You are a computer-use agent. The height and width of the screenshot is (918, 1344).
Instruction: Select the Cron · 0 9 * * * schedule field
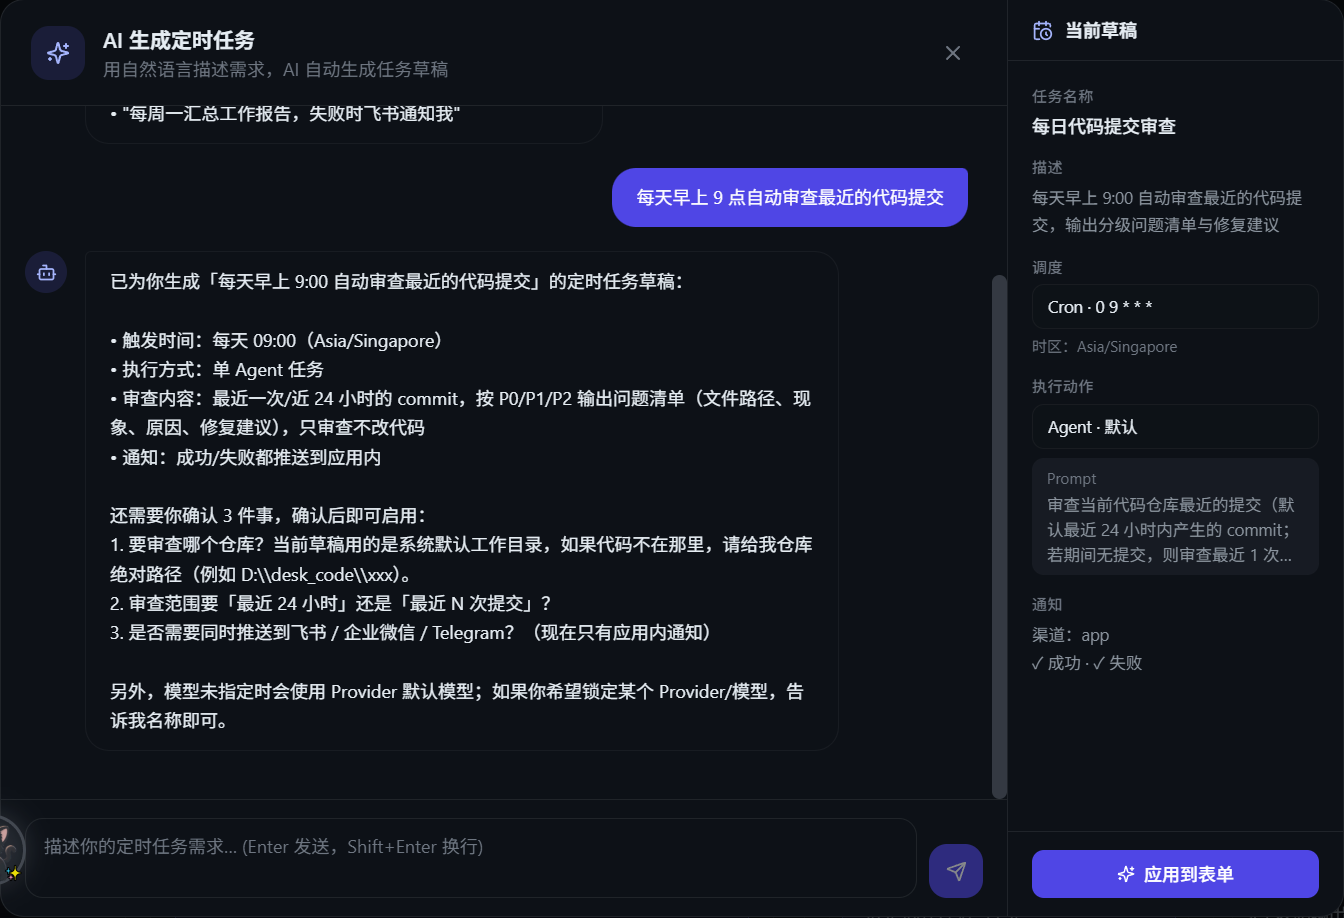[1175, 307]
